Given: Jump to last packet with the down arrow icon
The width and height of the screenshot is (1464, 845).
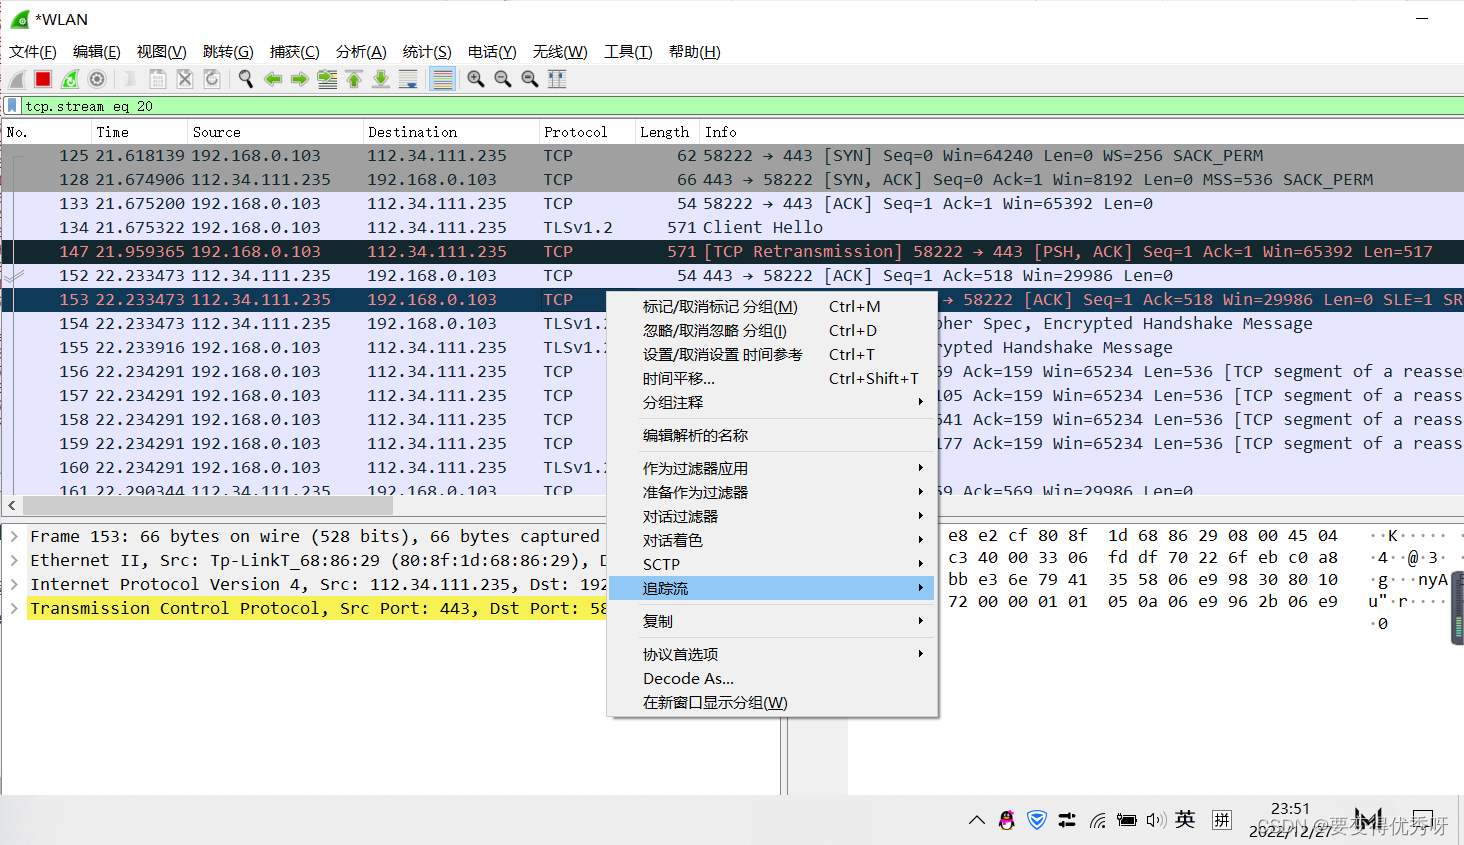Looking at the screenshot, I should tap(381, 79).
